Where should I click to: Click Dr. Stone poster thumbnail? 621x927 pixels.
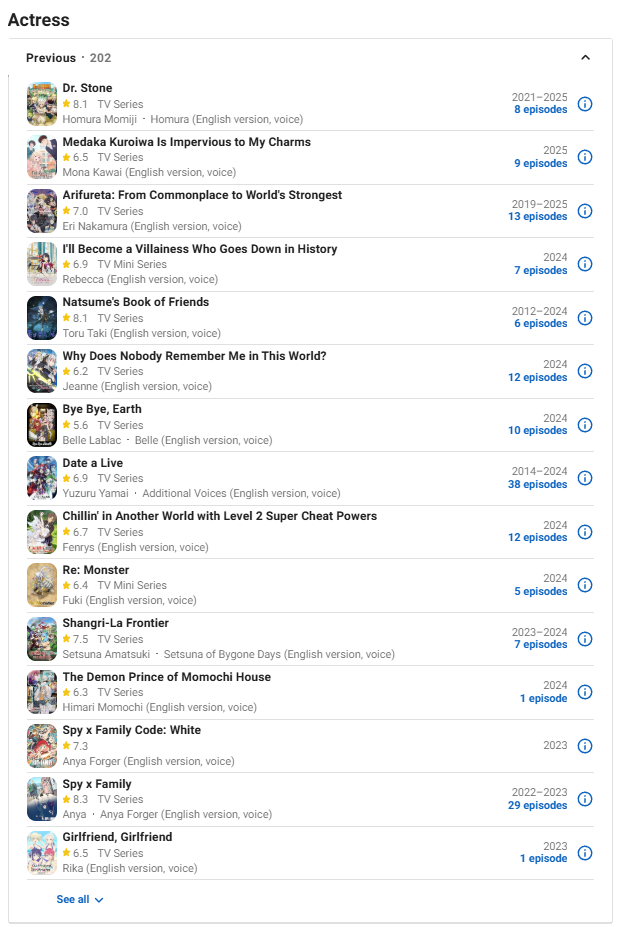42,104
